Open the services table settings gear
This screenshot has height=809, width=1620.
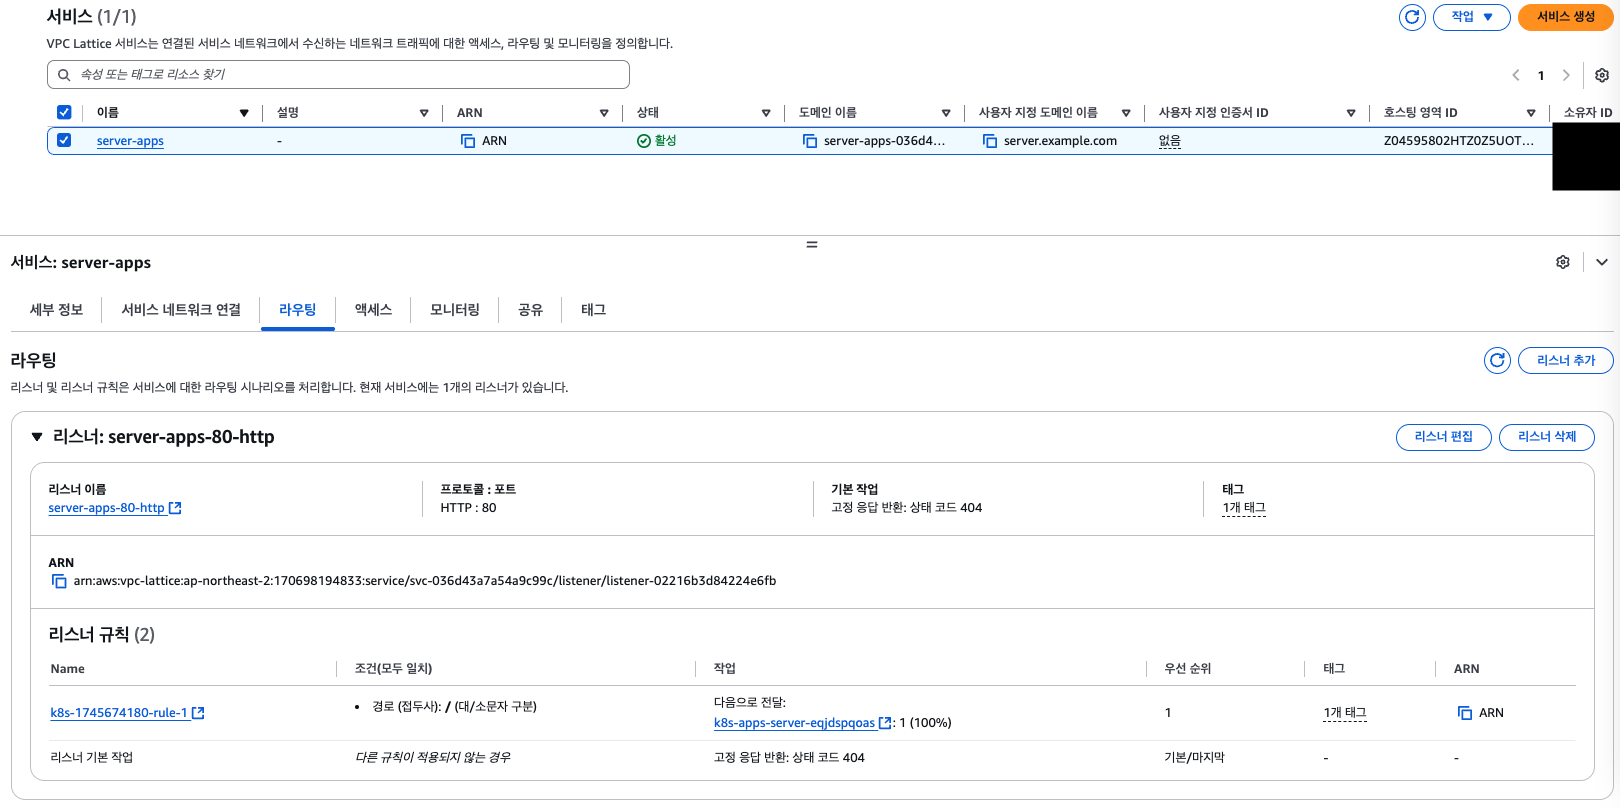tap(1601, 75)
